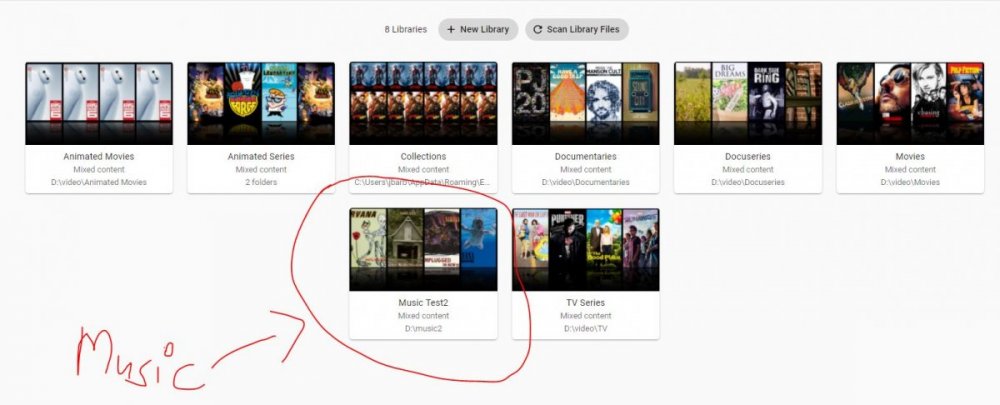1000x405 pixels.
Task: Open the Collections library thumbnail
Action: pos(423,103)
